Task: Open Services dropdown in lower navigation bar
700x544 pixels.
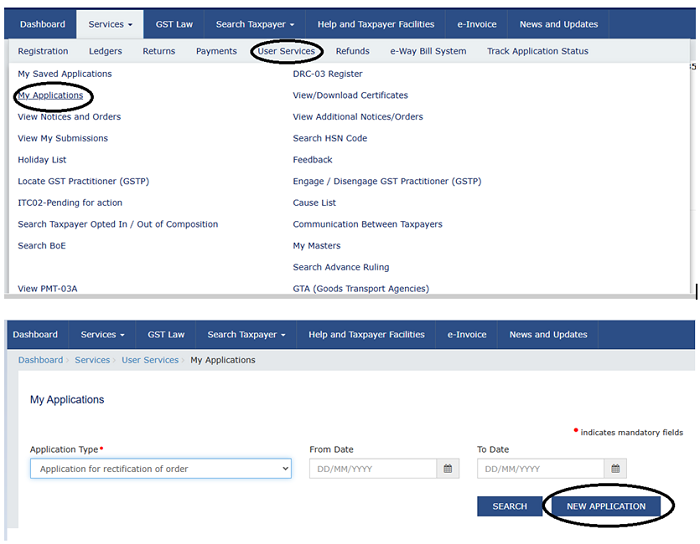Action: point(102,334)
